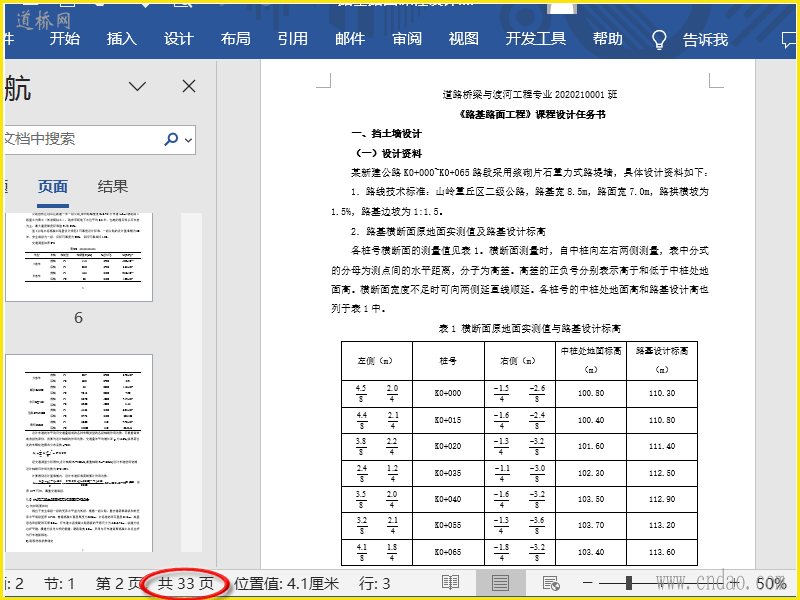Click the 100.80 ground elevation cell
The height and width of the screenshot is (600, 800).
591,393
